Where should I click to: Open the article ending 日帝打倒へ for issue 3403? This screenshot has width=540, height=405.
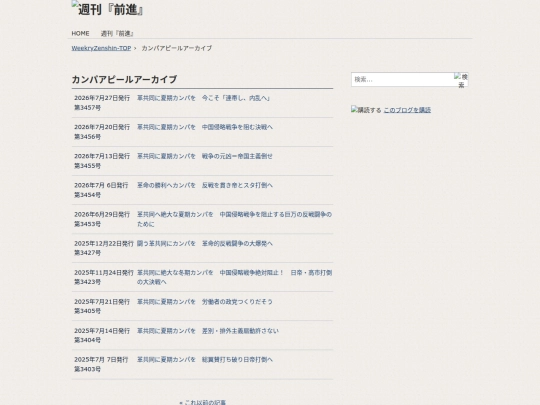tap(205, 360)
